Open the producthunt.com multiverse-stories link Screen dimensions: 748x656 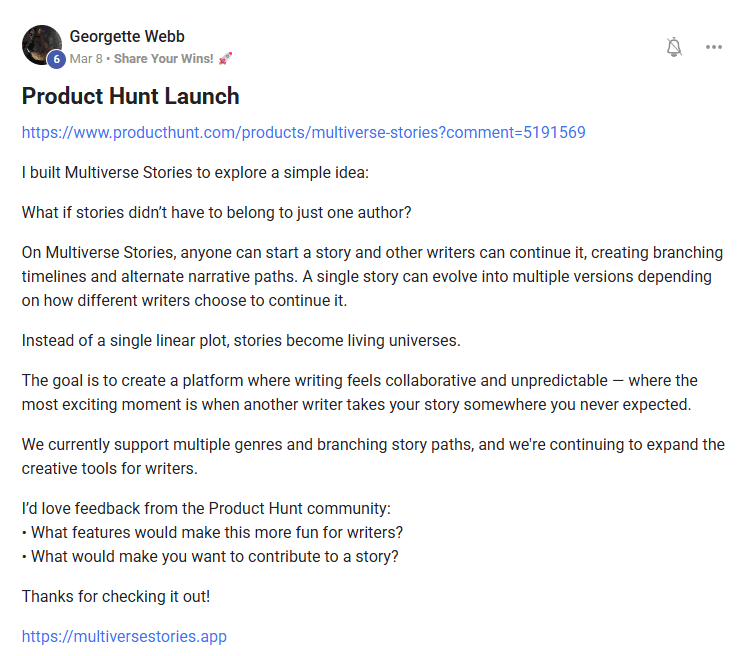303,132
